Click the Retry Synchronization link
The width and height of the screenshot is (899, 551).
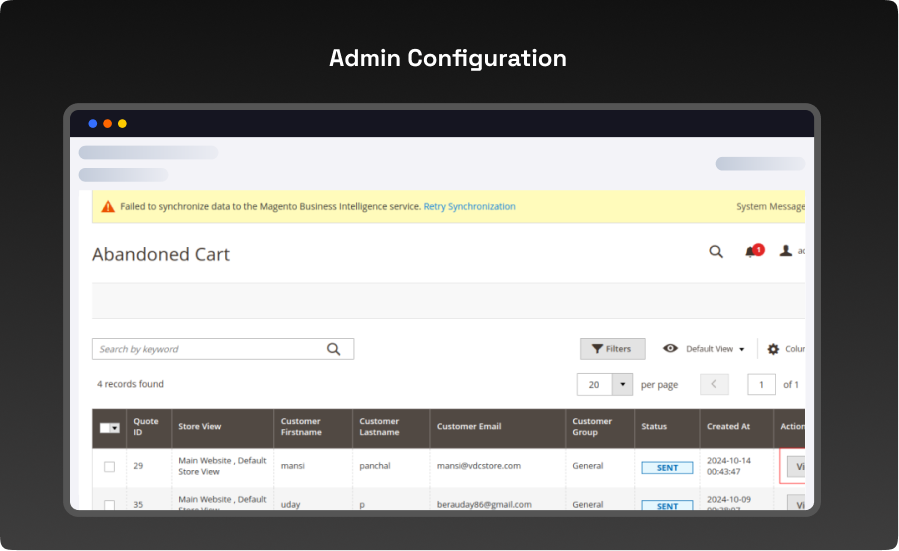[x=469, y=207]
